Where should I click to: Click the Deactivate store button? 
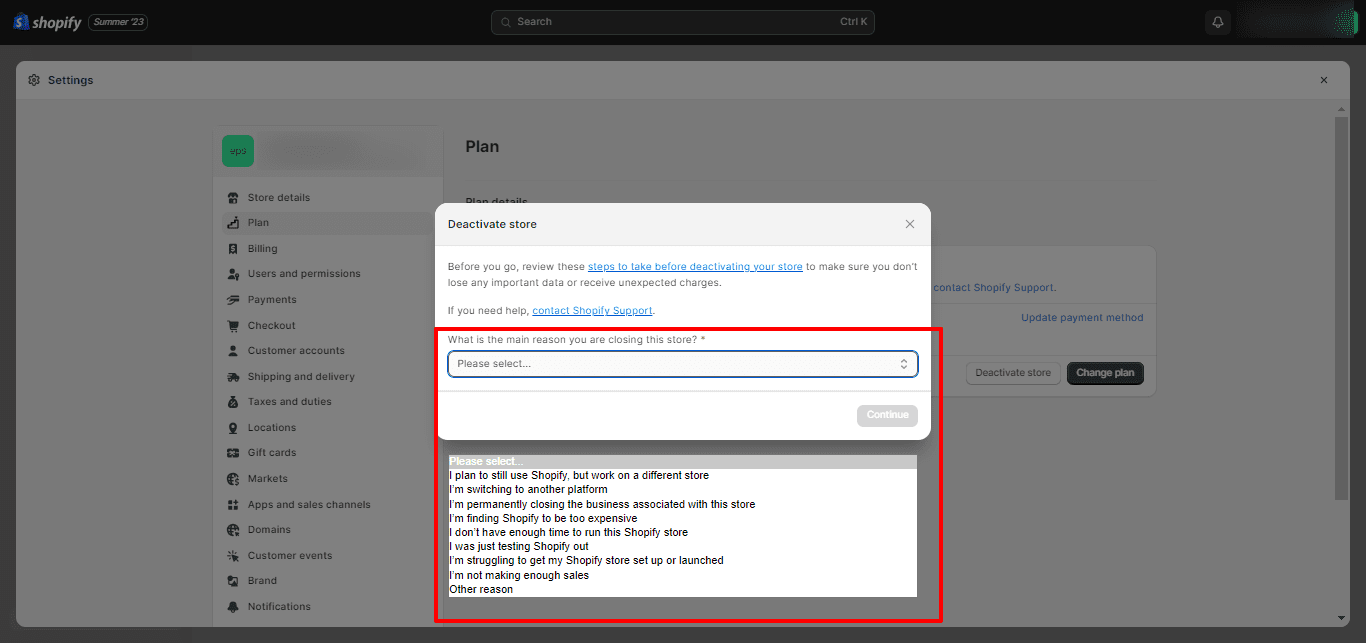1012,373
